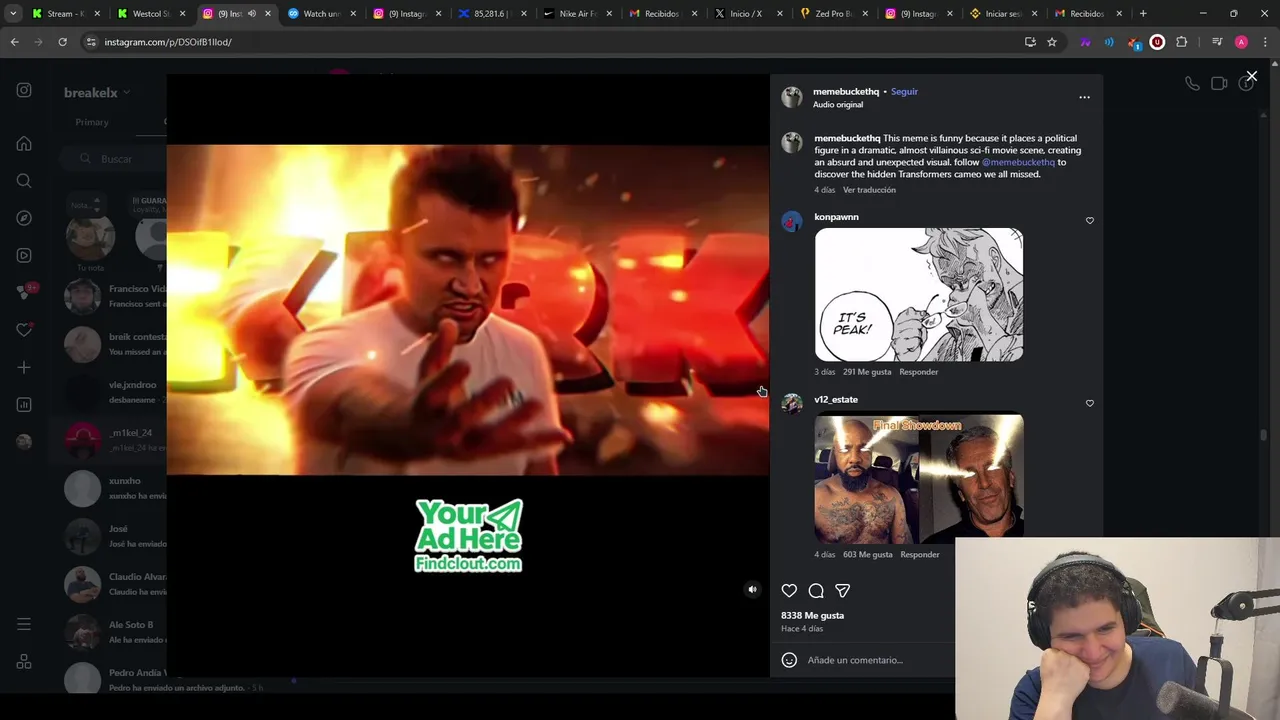The image size is (1280, 720).
Task: Click memebuckethq avatar in post header
Action: point(792,97)
